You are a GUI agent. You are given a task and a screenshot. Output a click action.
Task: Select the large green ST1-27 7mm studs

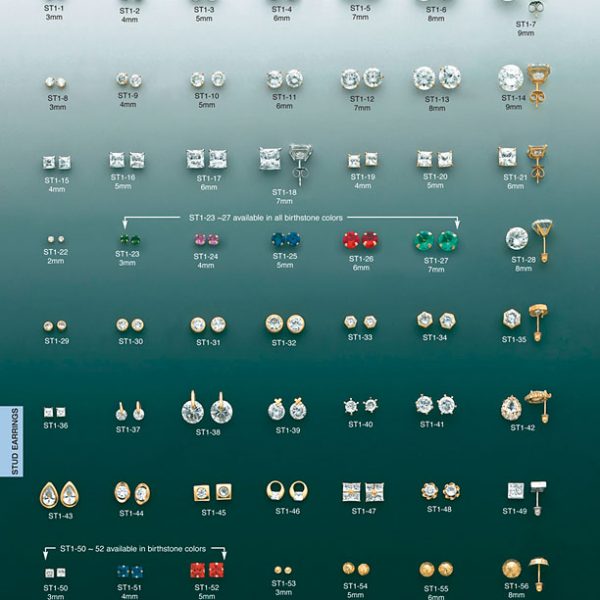[x=436, y=241]
